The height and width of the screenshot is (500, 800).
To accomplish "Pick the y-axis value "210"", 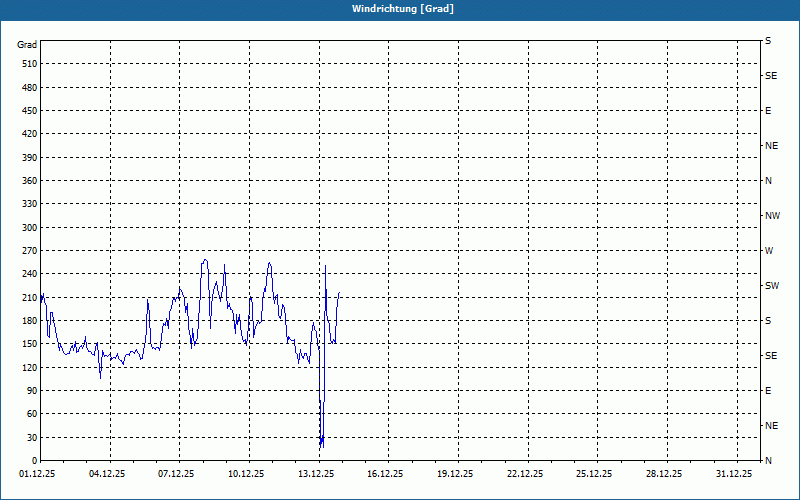I will click(30, 297).
